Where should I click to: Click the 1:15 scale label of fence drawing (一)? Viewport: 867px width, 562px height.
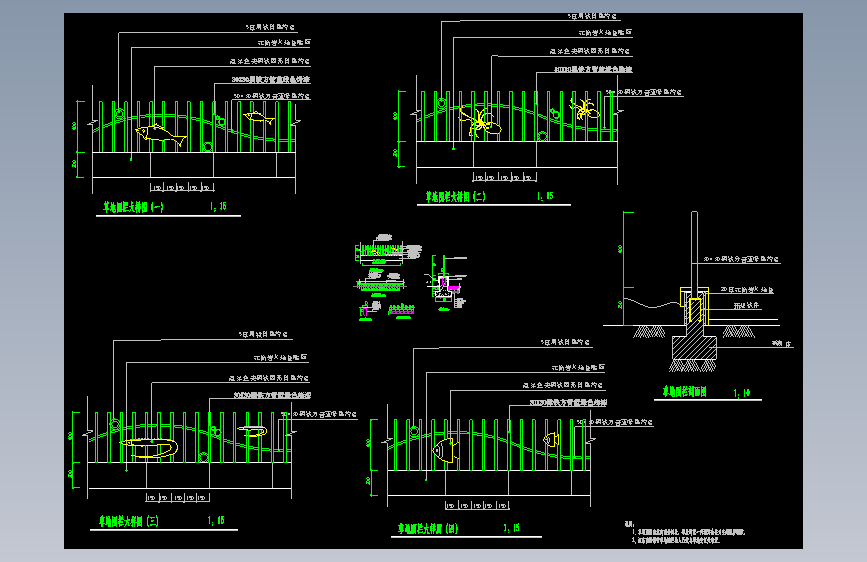coord(218,206)
